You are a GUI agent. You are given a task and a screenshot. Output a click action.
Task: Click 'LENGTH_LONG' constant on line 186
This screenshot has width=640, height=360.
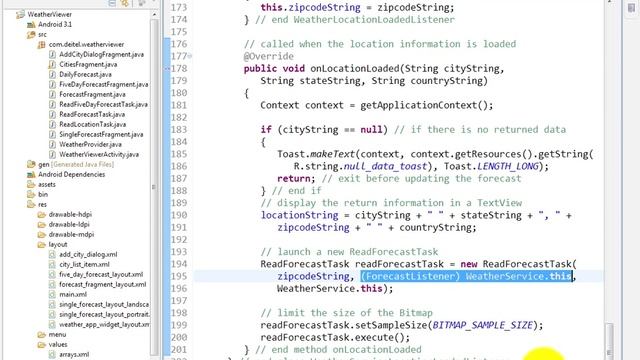[508, 167]
